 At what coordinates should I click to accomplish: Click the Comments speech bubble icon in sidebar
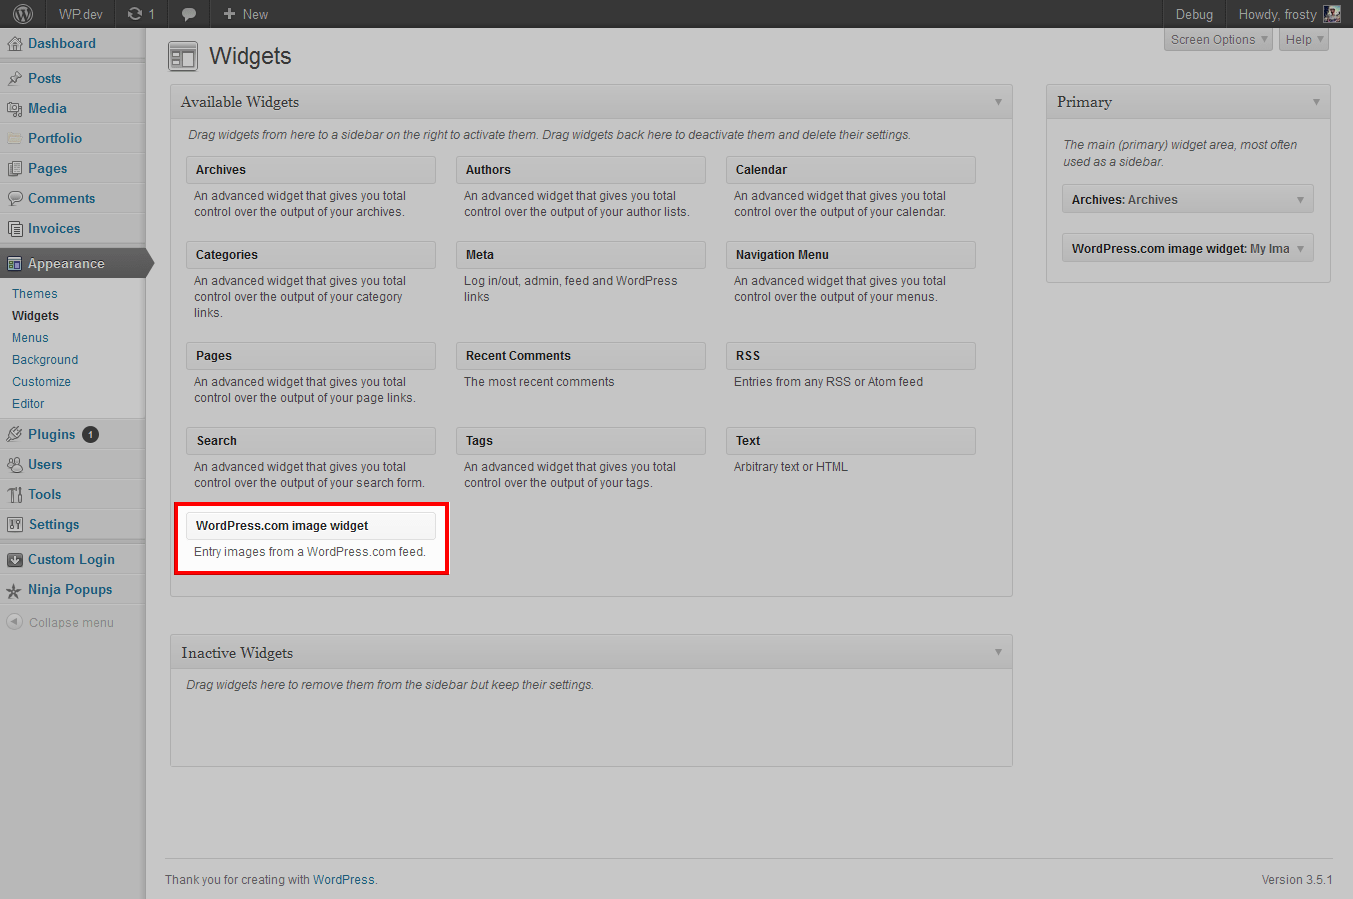point(14,199)
